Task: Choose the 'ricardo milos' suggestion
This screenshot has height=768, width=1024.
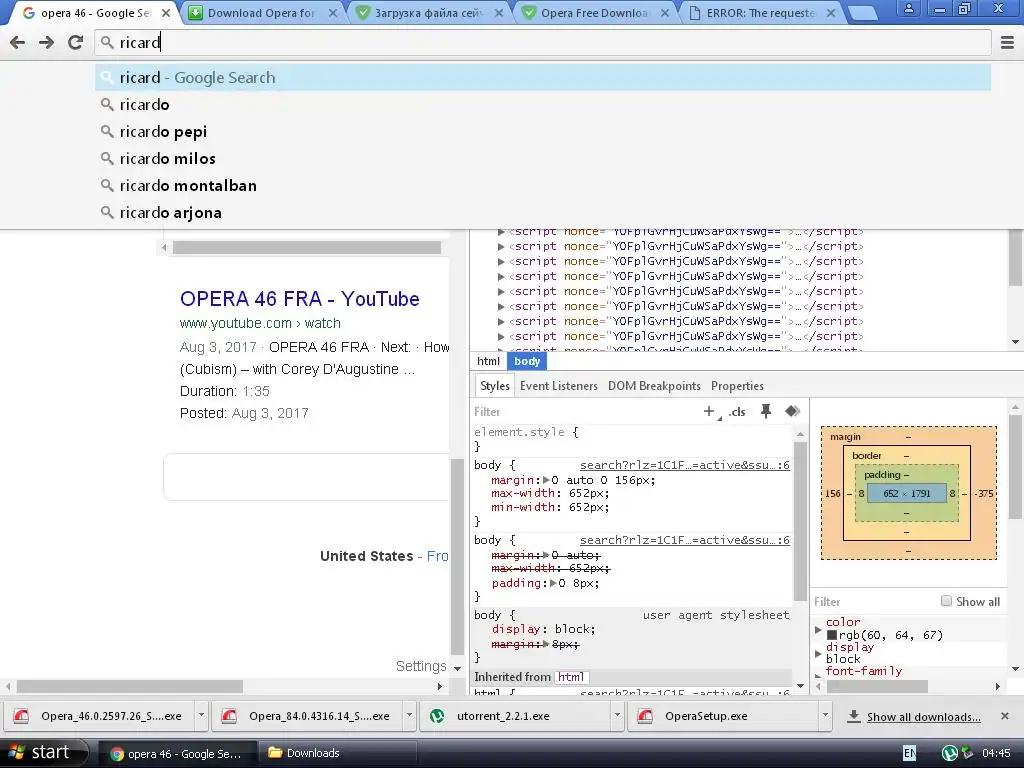Action: coord(543,159)
